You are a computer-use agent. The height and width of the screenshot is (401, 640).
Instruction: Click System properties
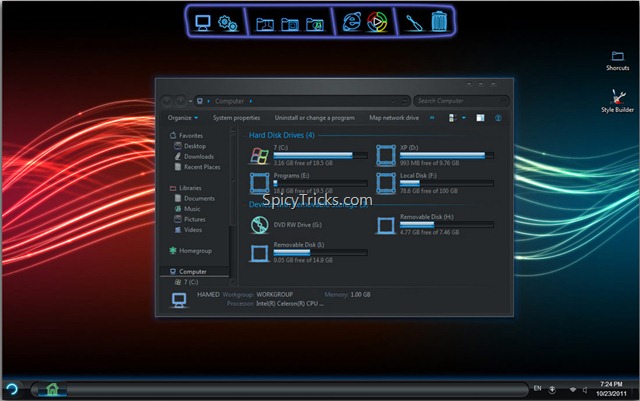(x=236, y=118)
